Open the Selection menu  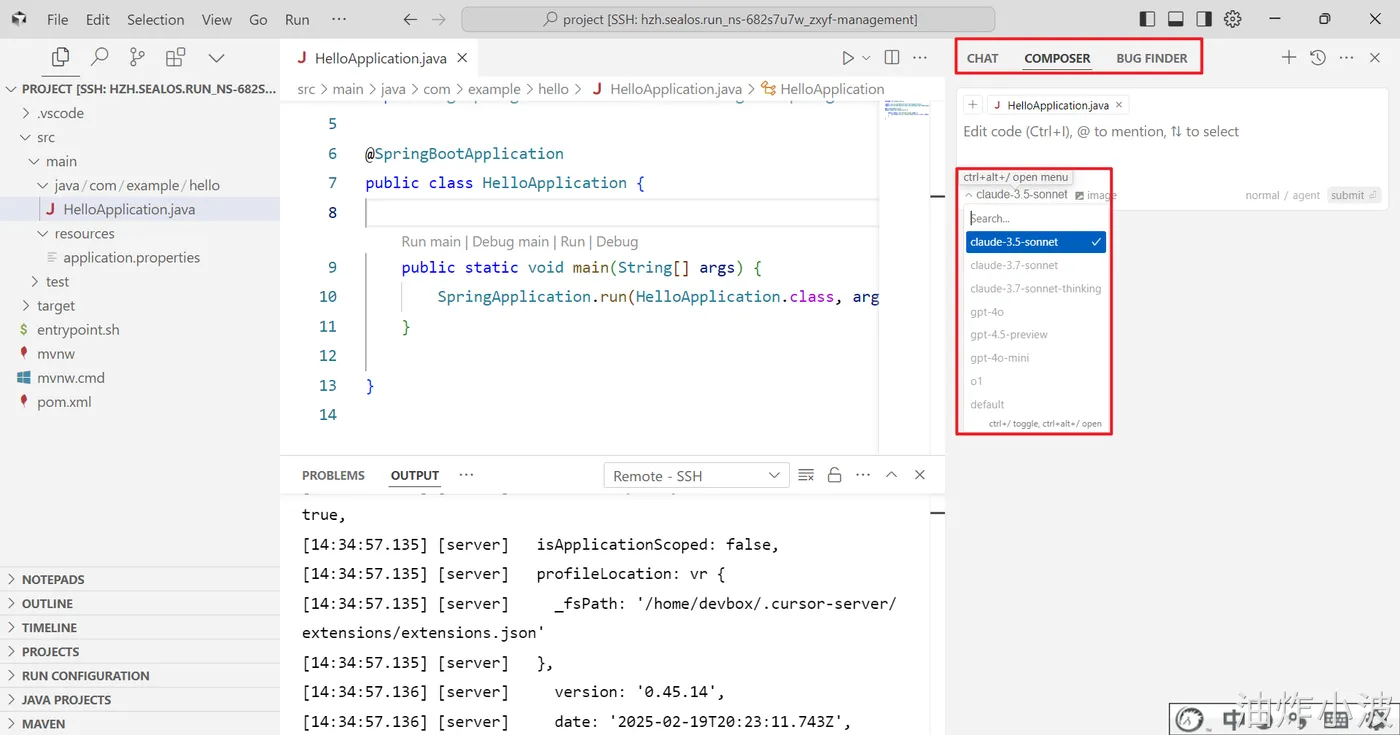156,19
